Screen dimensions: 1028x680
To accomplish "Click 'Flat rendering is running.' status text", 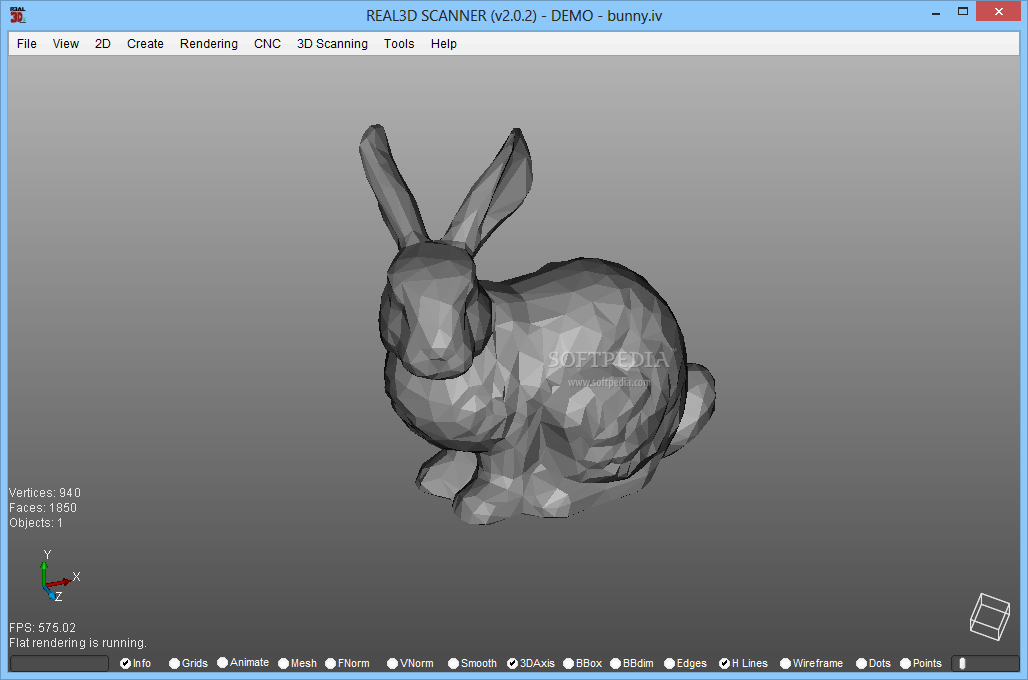I will point(77,643).
